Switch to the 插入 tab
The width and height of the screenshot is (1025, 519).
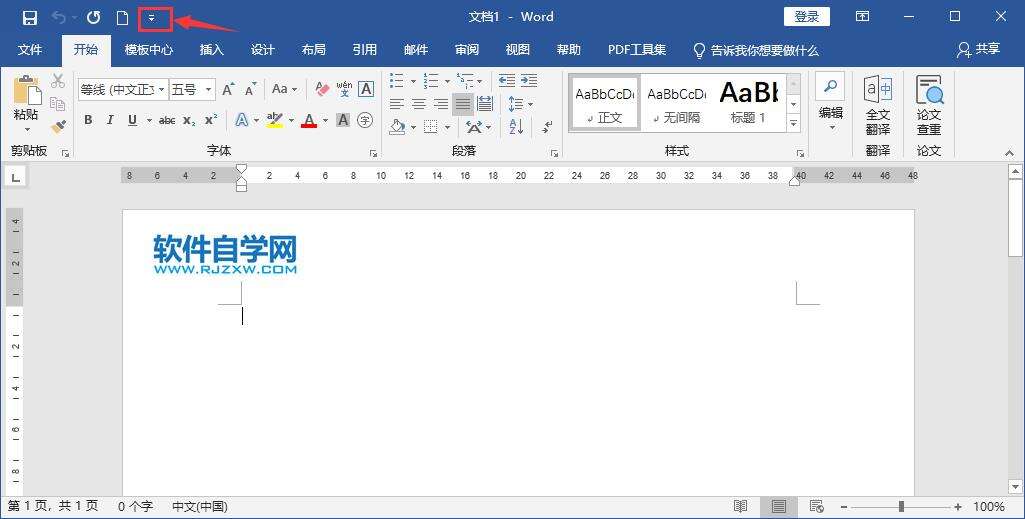tap(211, 50)
